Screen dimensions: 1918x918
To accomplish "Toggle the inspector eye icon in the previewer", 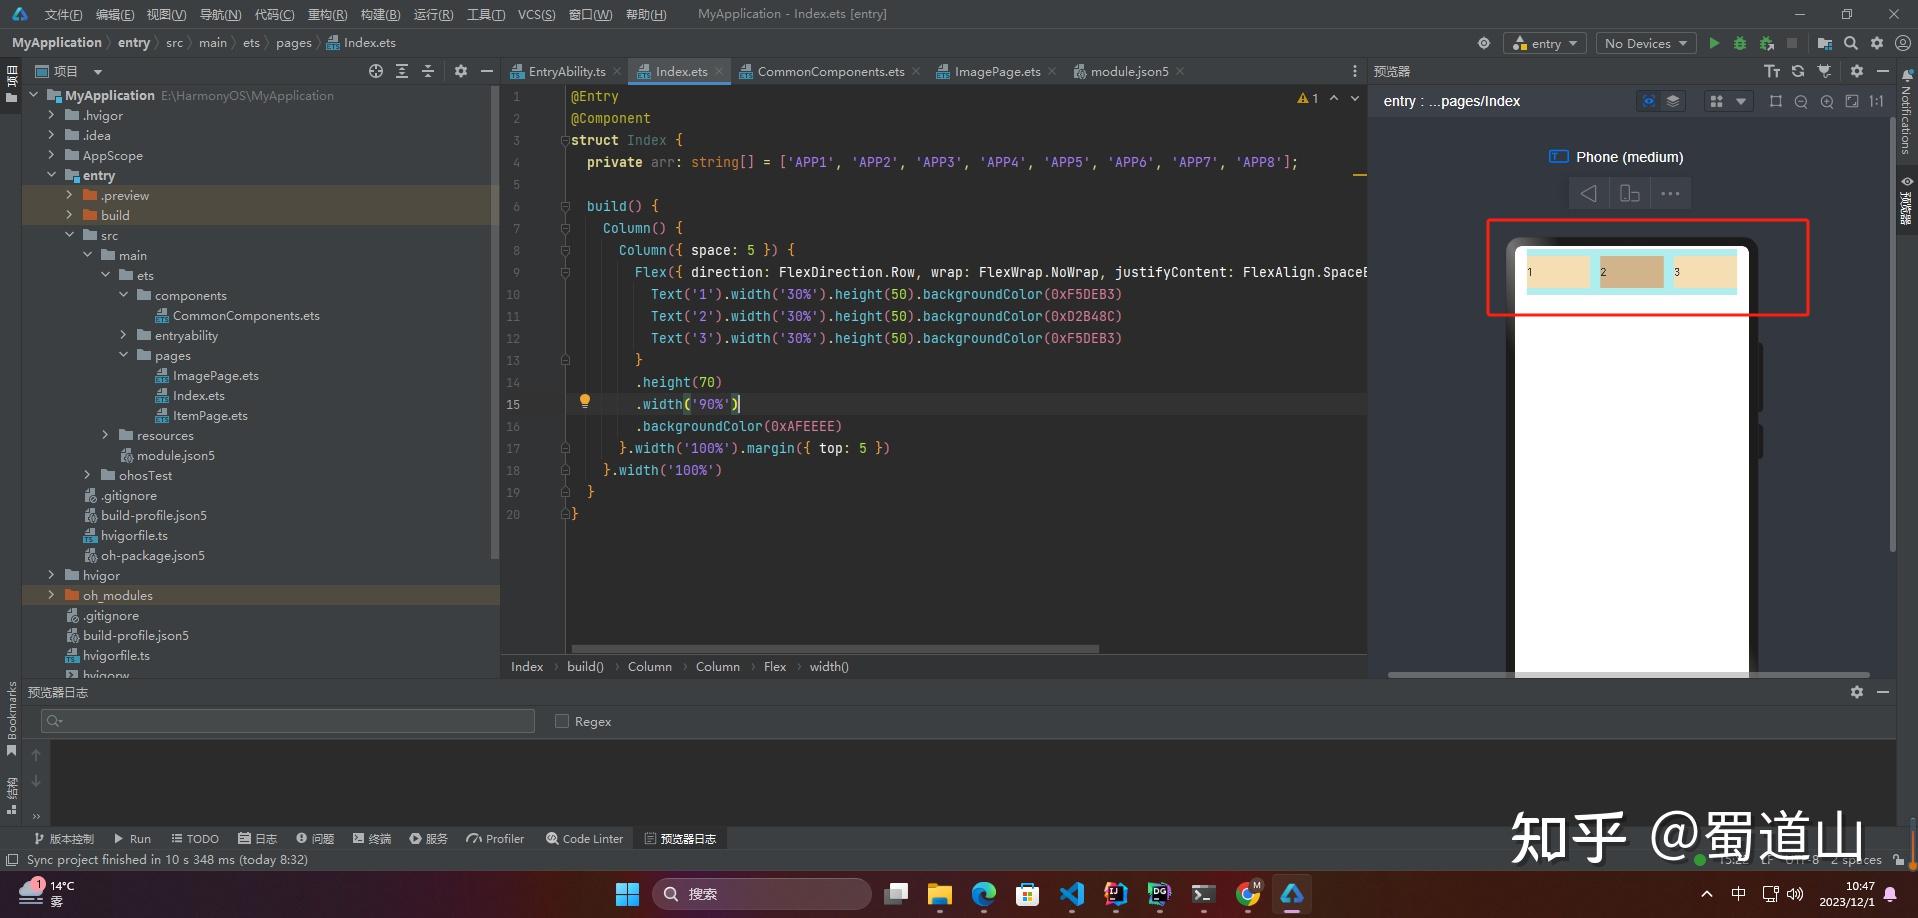I will (x=1649, y=101).
